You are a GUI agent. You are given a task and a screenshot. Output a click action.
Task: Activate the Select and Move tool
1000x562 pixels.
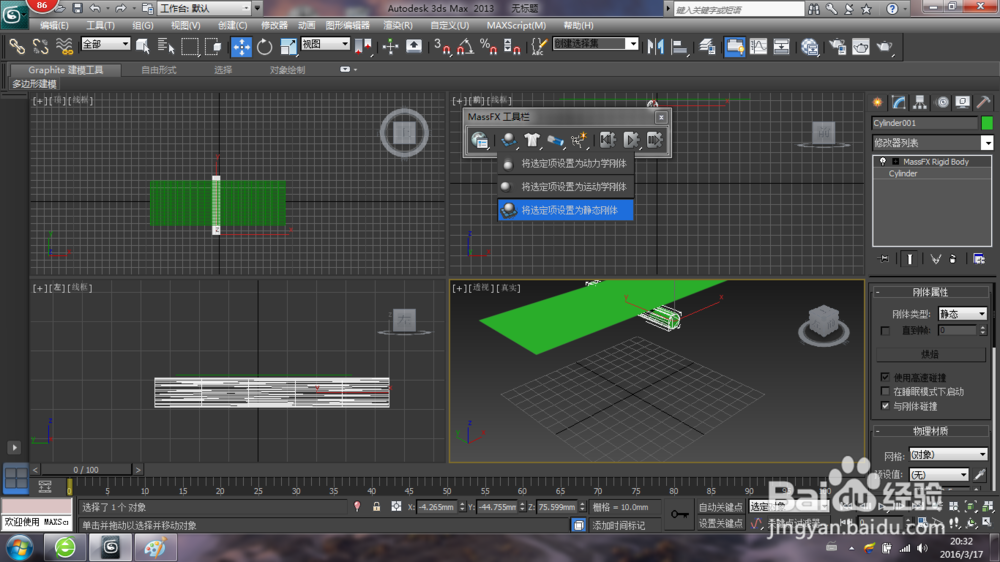coord(241,47)
